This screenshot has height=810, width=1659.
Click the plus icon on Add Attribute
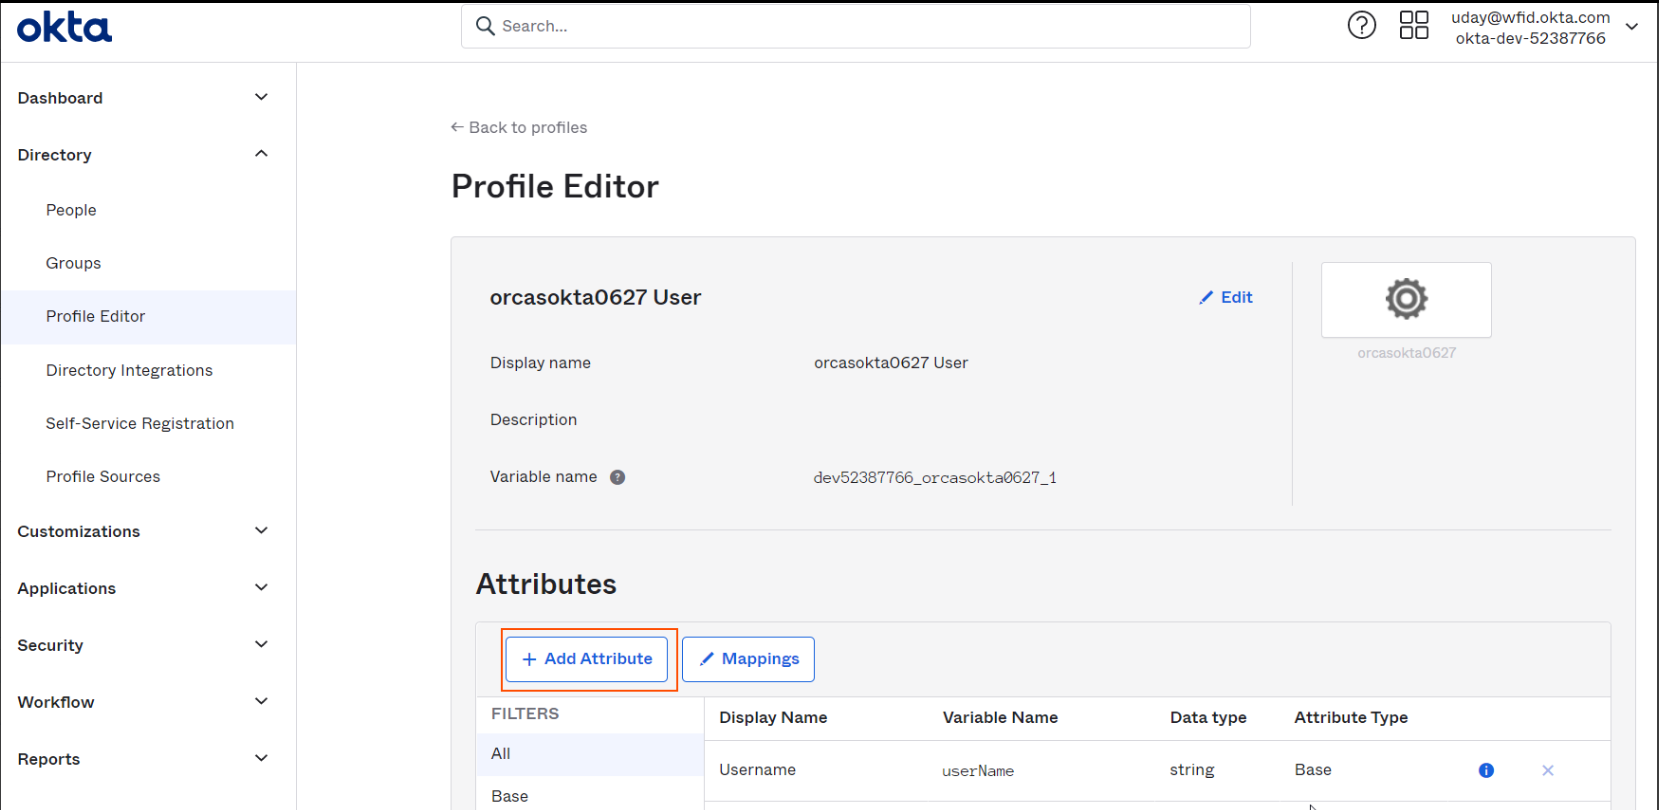(x=530, y=659)
